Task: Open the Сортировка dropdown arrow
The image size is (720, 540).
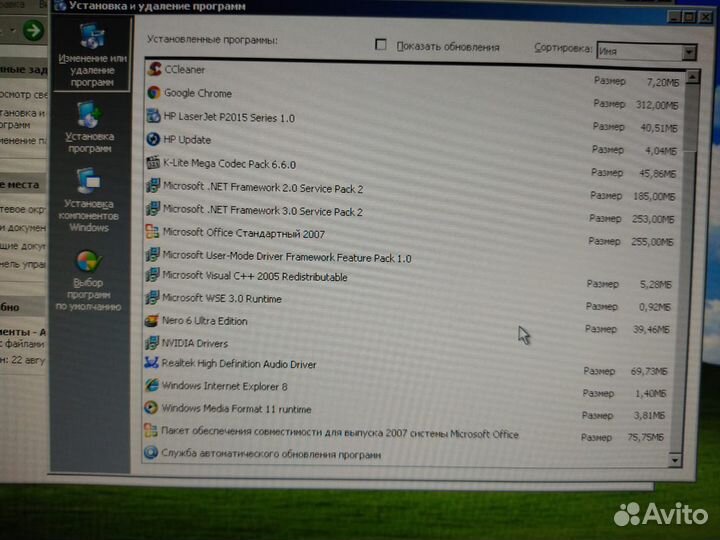Action: (x=689, y=52)
